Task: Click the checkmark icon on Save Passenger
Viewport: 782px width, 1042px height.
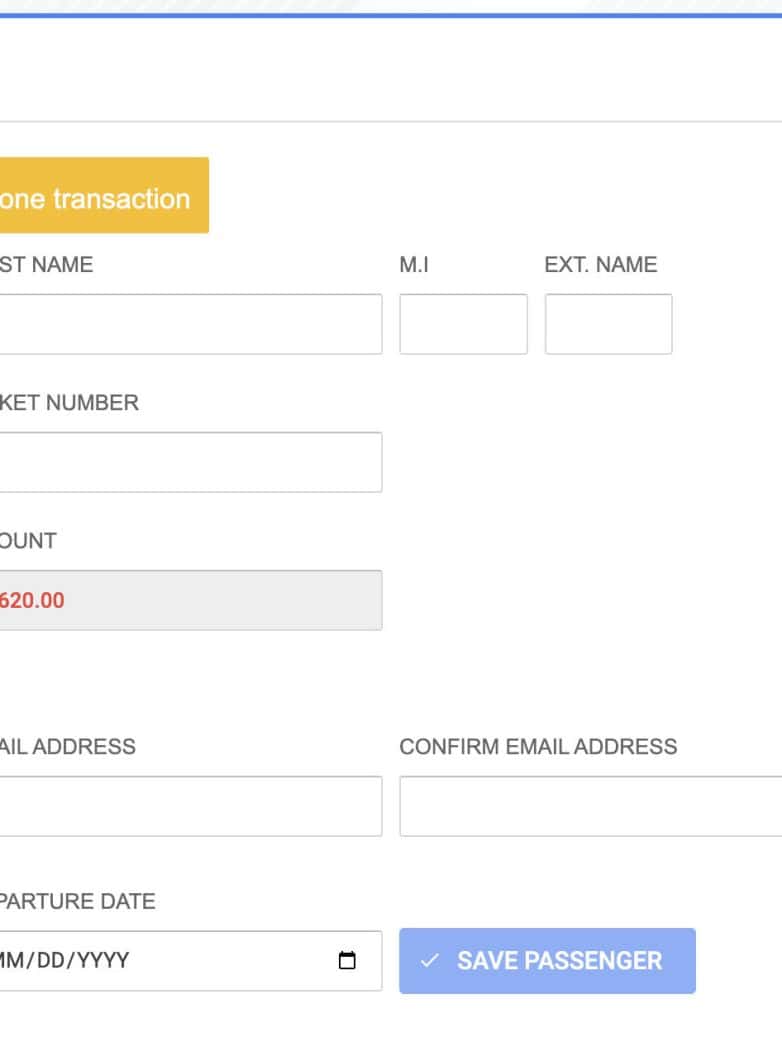Action: coord(430,961)
